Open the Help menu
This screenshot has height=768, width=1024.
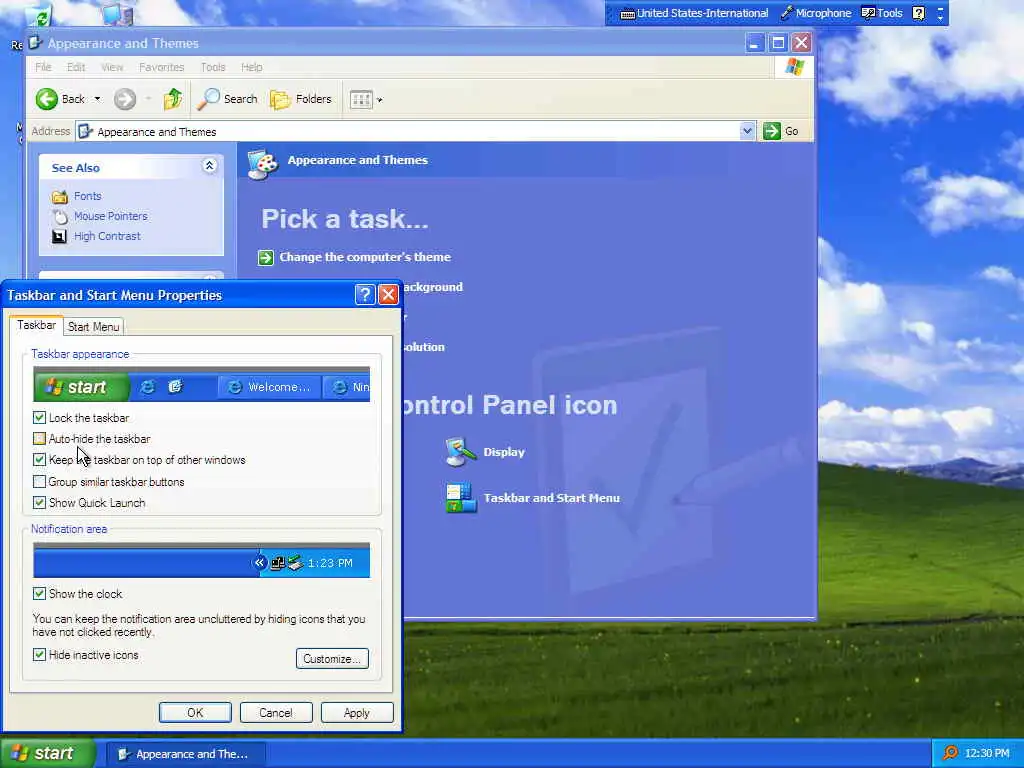pos(251,67)
